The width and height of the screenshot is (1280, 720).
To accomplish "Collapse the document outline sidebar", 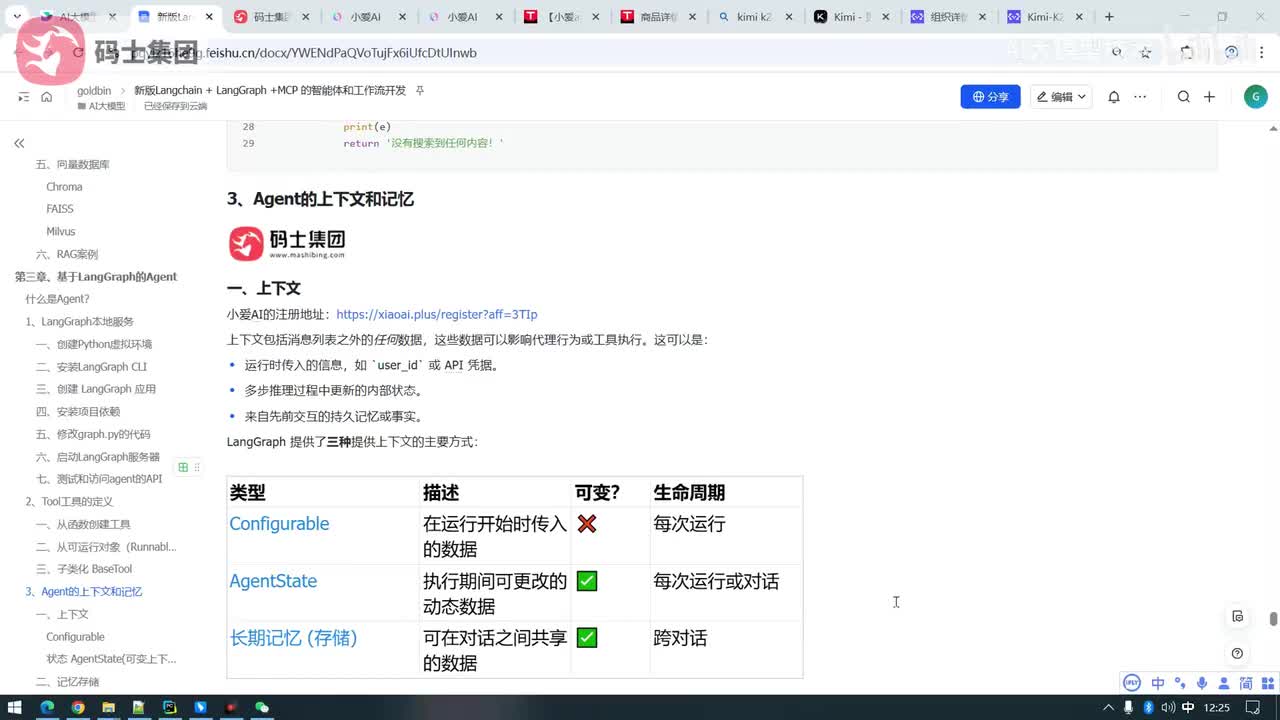I will (19, 143).
